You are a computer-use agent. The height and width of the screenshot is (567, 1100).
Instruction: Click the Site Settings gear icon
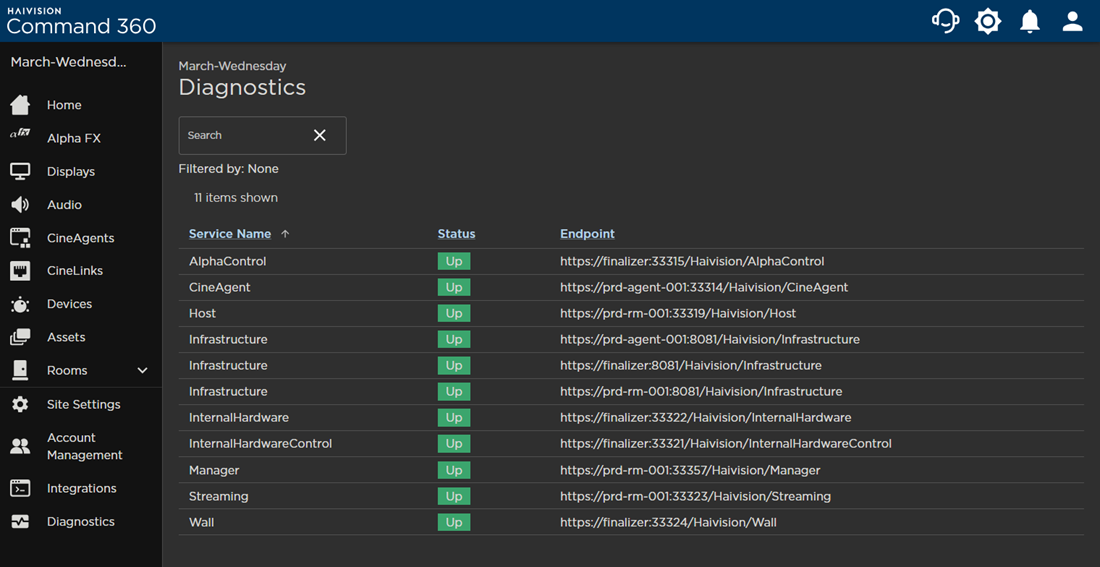pos(20,404)
